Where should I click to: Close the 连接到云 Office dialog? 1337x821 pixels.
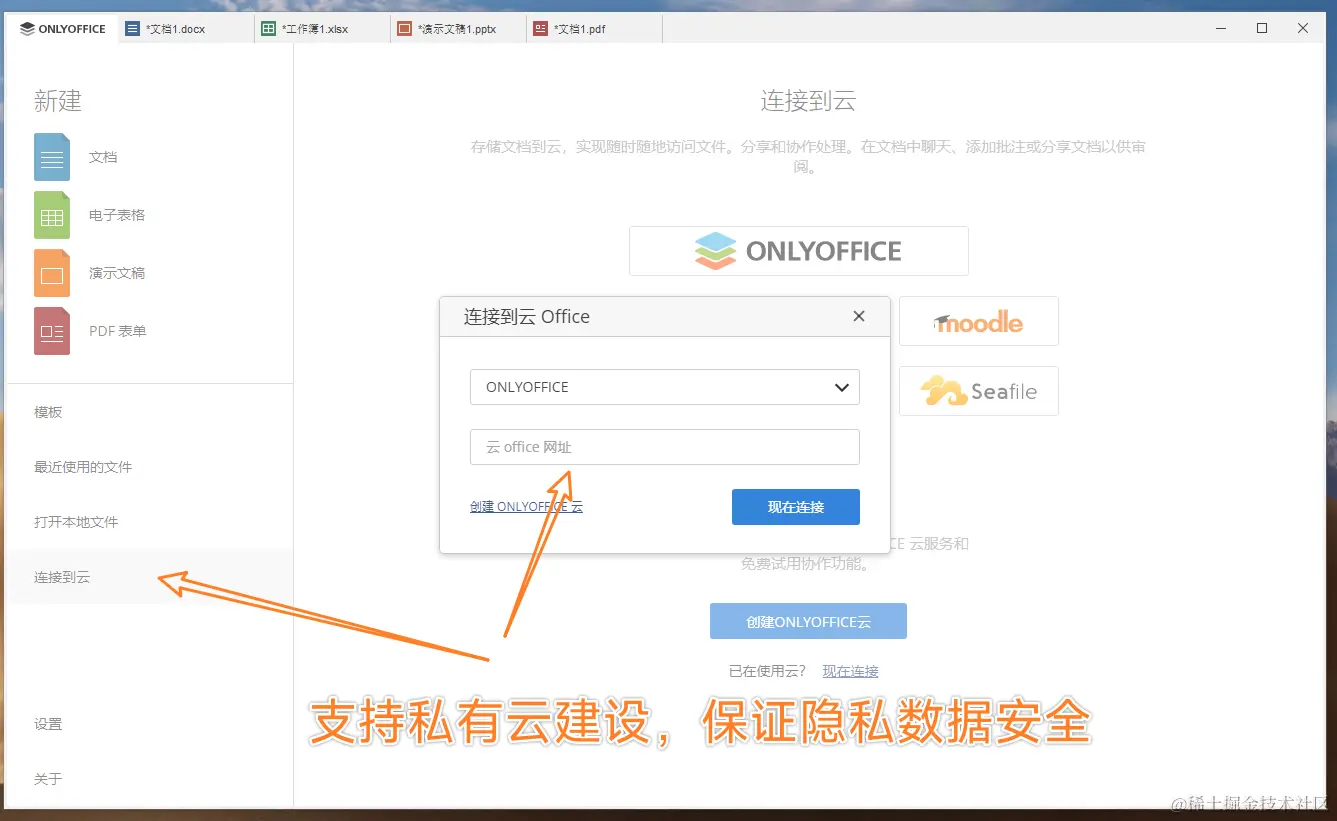click(x=858, y=316)
